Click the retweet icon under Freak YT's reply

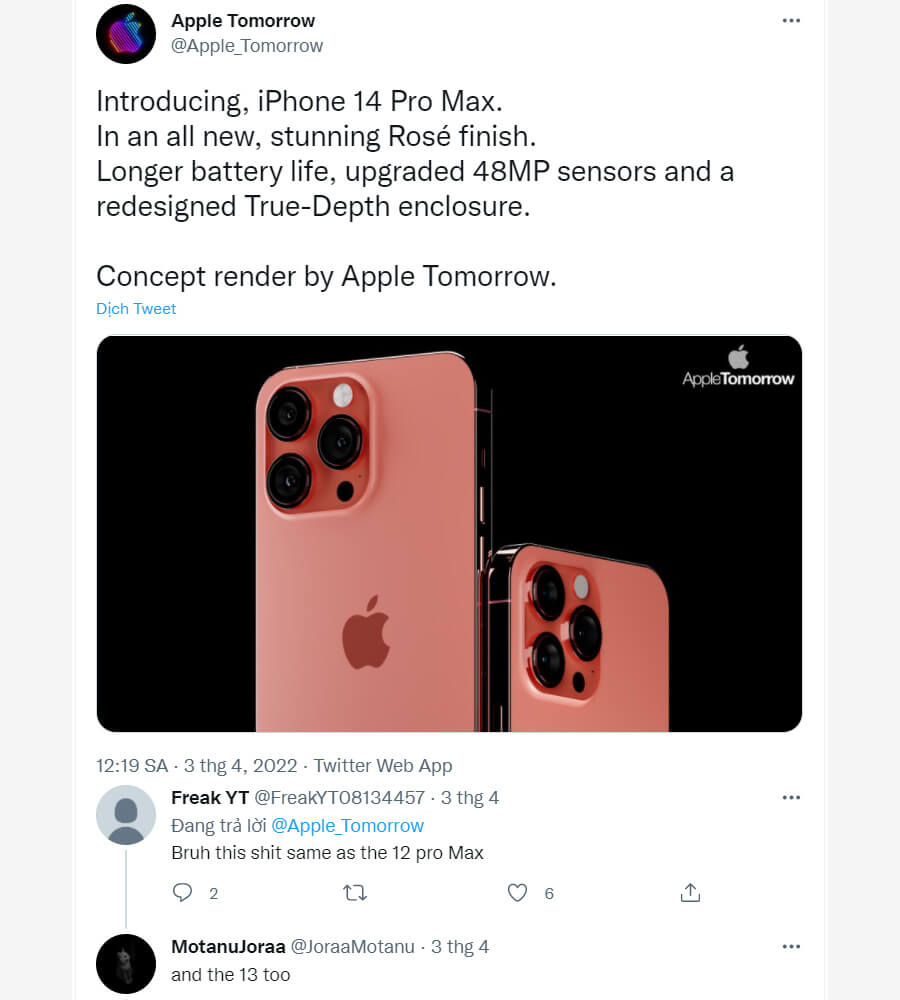click(x=355, y=892)
